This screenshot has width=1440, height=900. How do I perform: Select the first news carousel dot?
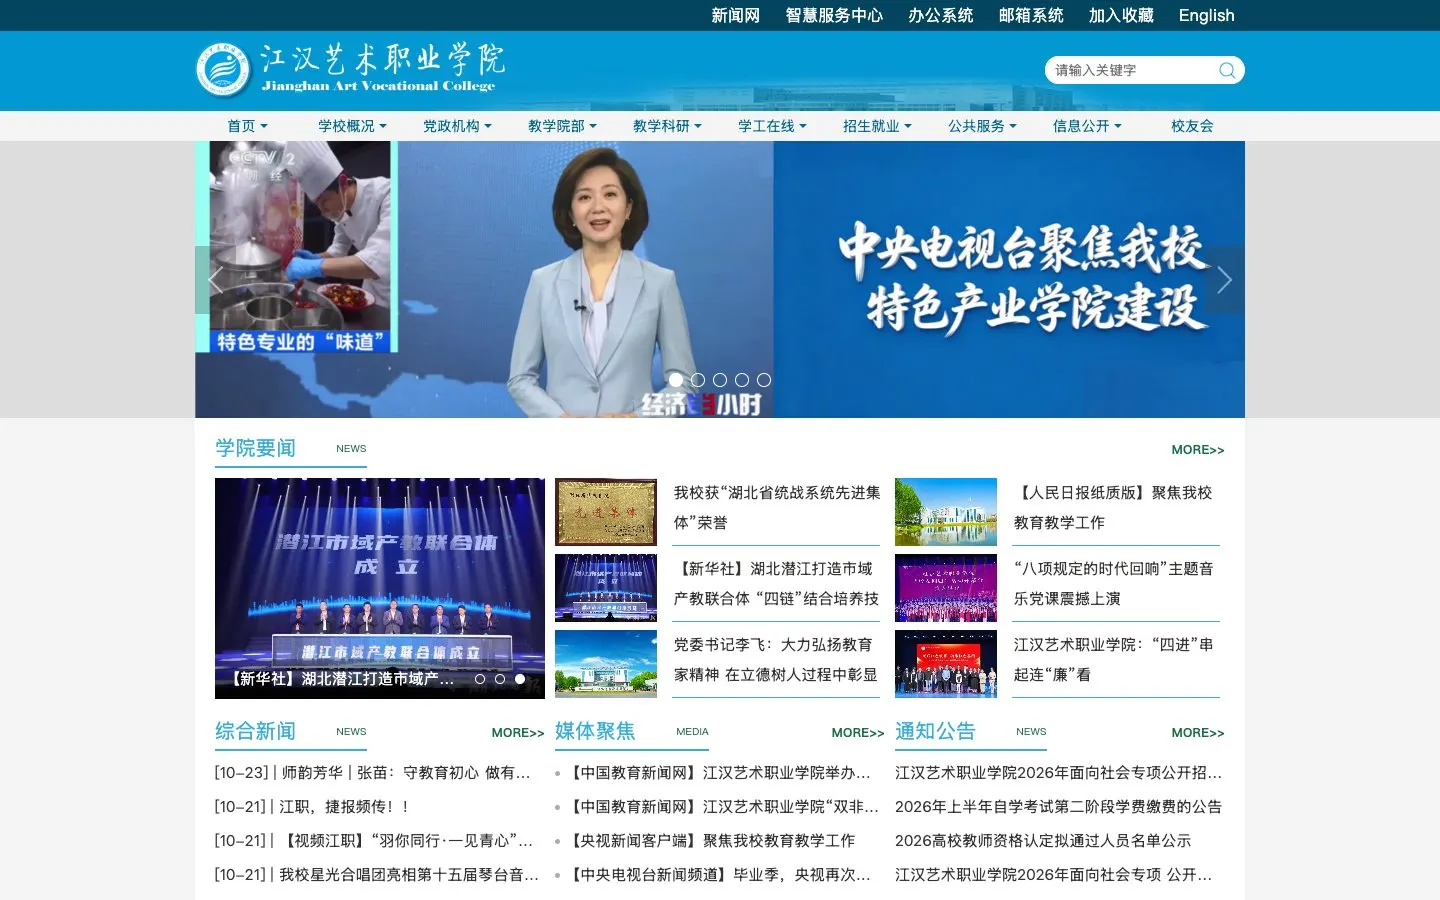pos(480,679)
